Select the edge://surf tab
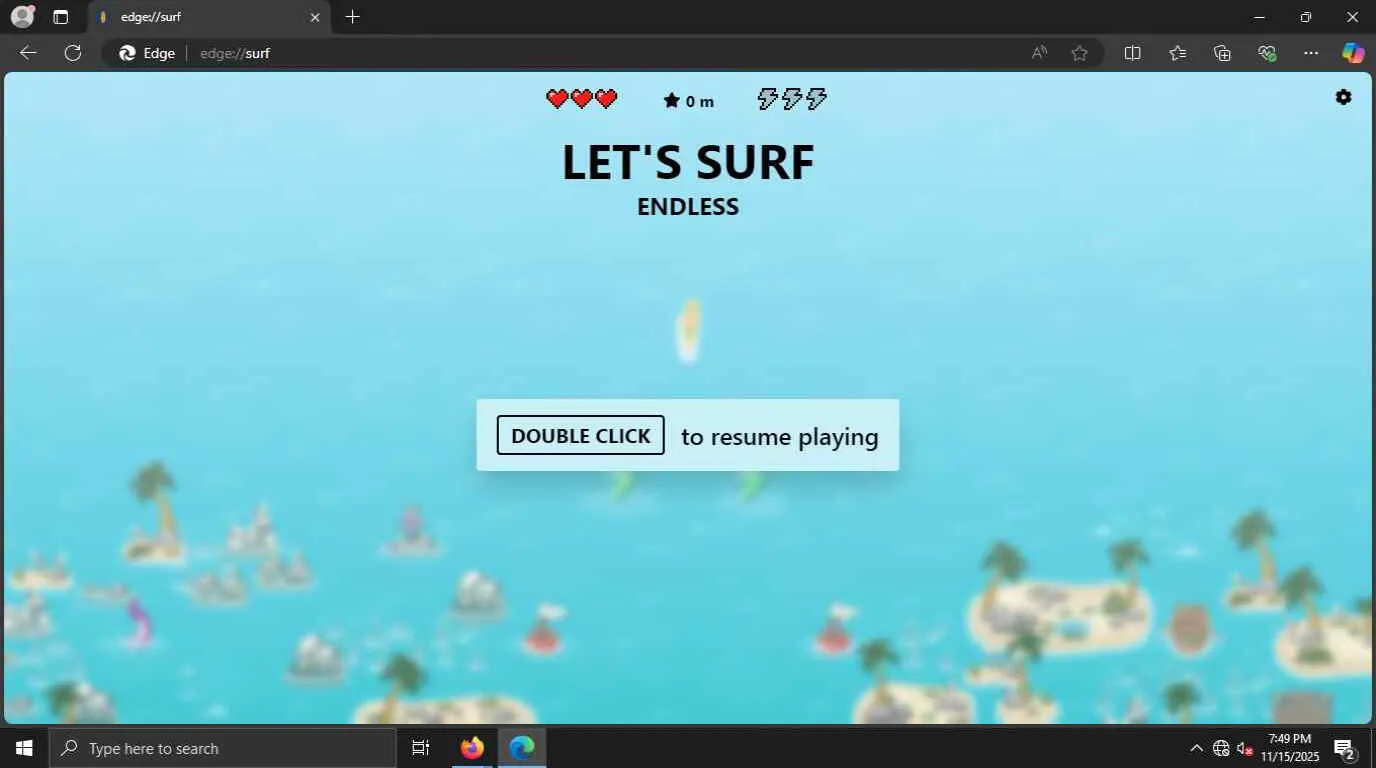Screen dimensions: 1376x768 [x=209, y=17]
